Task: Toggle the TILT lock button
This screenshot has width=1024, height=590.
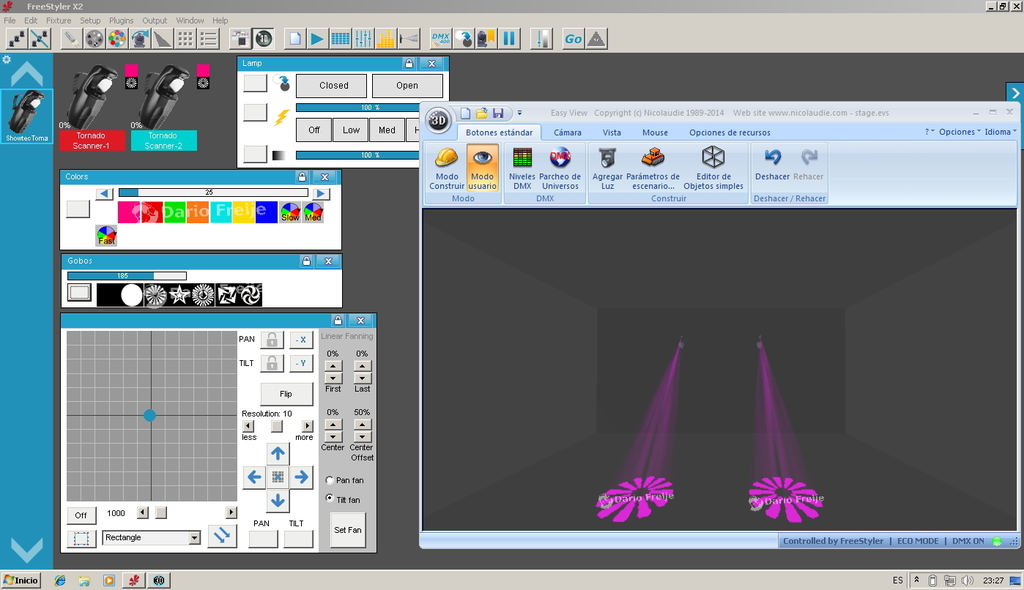Action: pyautogui.click(x=272, y=363)
